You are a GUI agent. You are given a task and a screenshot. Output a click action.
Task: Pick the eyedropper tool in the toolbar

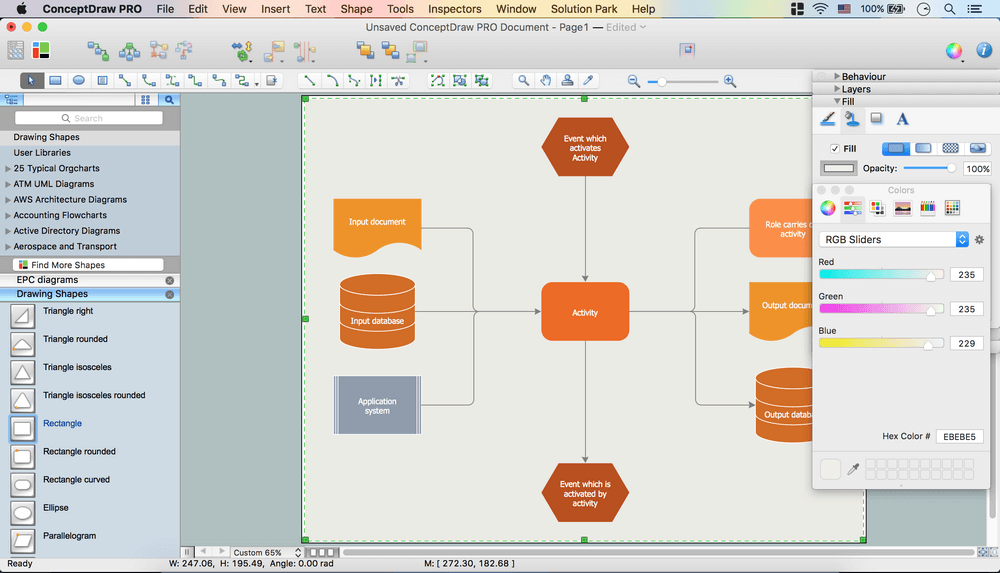coord(589,81)
